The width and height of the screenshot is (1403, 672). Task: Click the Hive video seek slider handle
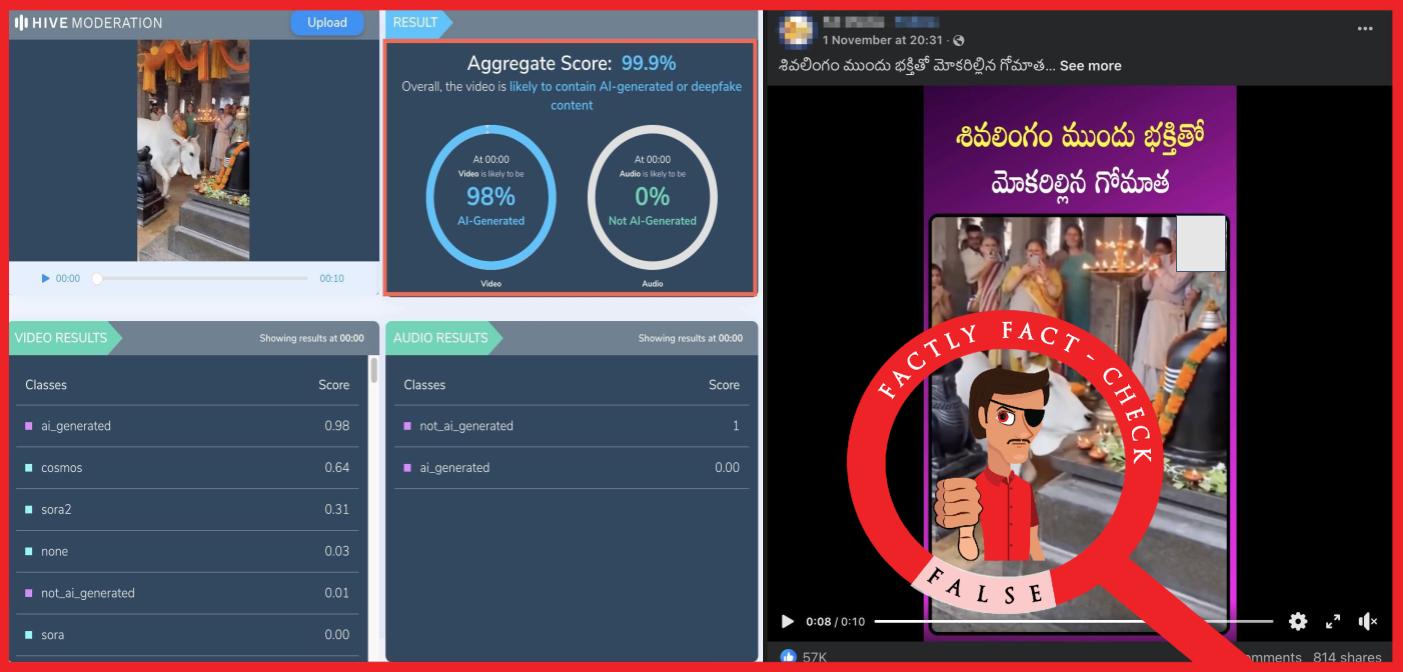click(x=97, y=279)
